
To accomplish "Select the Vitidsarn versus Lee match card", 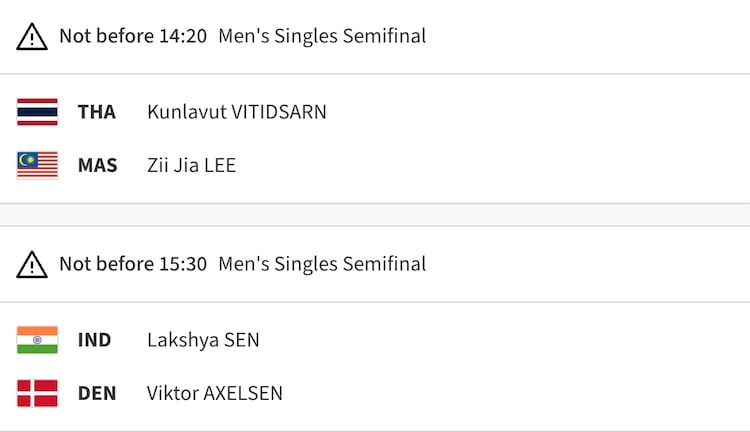I will (x=500, y=138).
